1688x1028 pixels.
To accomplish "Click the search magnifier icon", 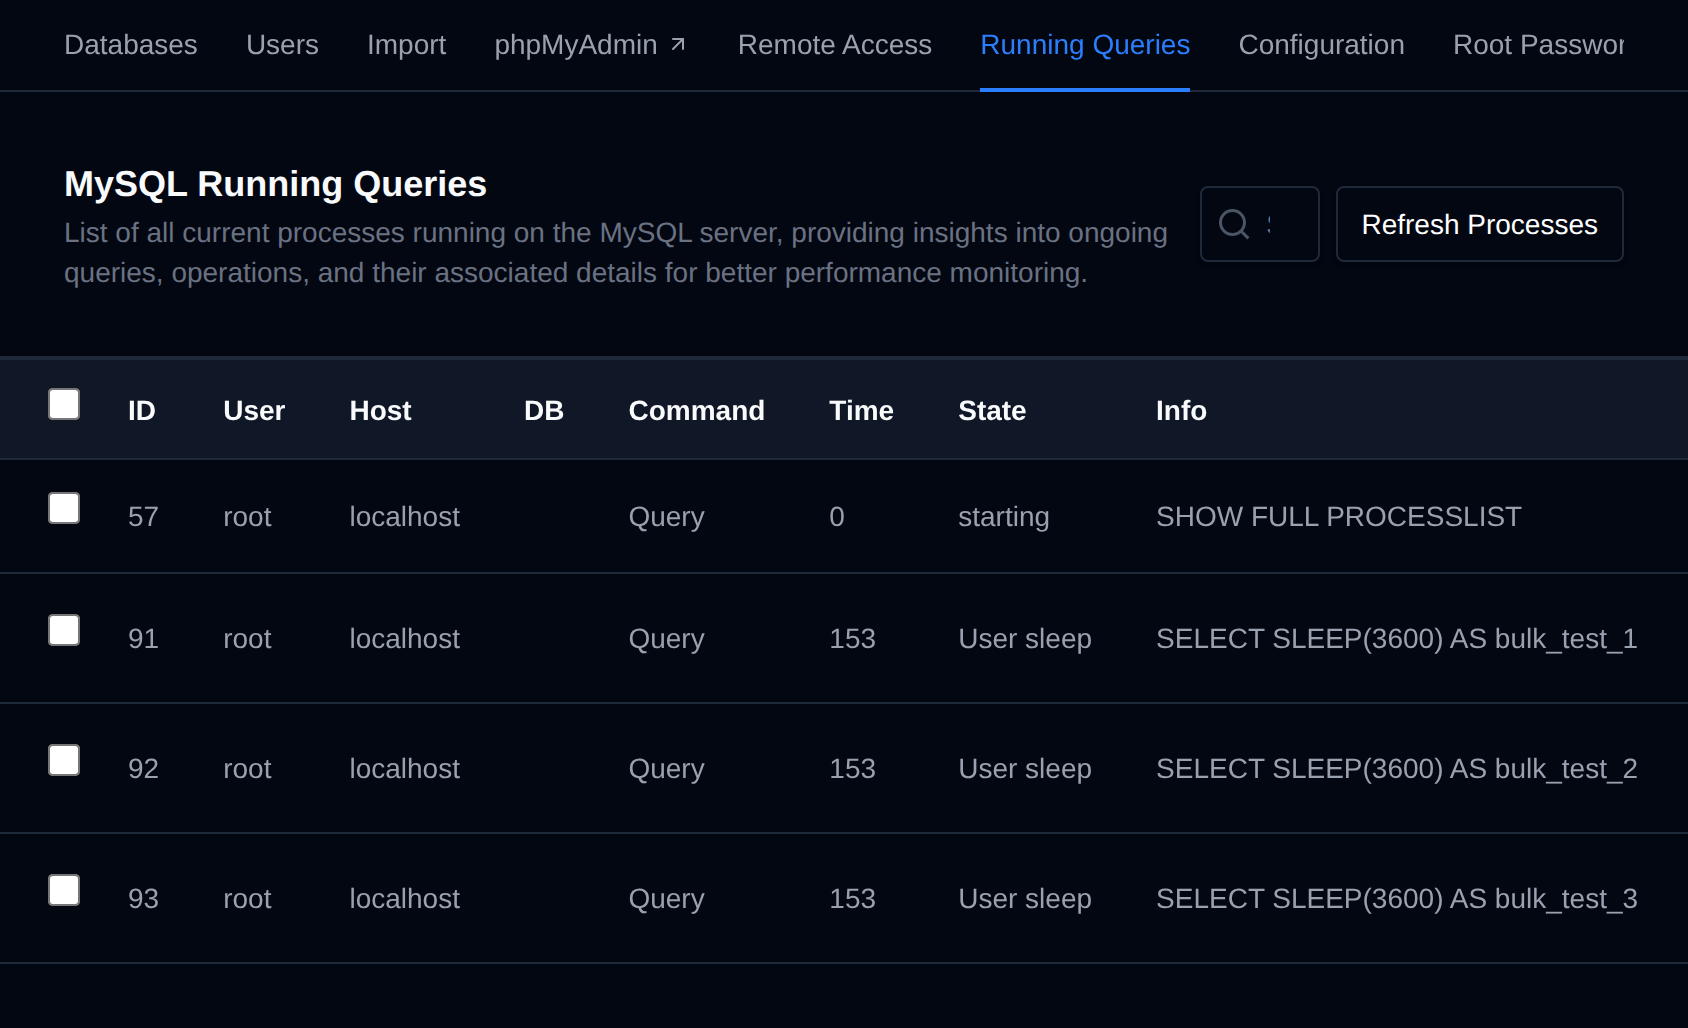I will coord(1234,224).
